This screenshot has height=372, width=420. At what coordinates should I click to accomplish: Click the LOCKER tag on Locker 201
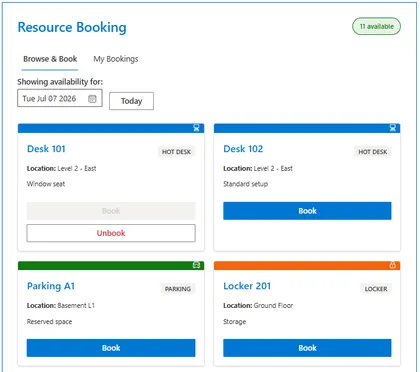click(376, 289)
